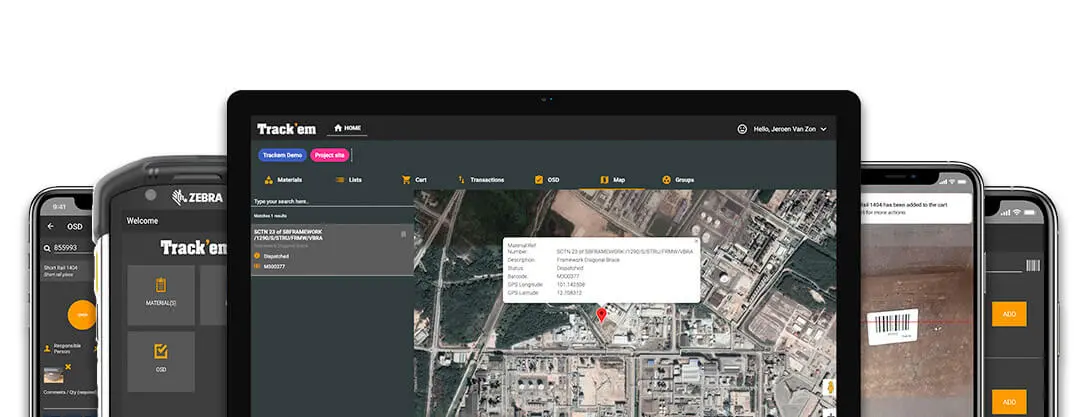The height and width of the screenshot is (417, 1088).
Task: Click the Track'em logo on the tablet
Action: click(286, 129)
